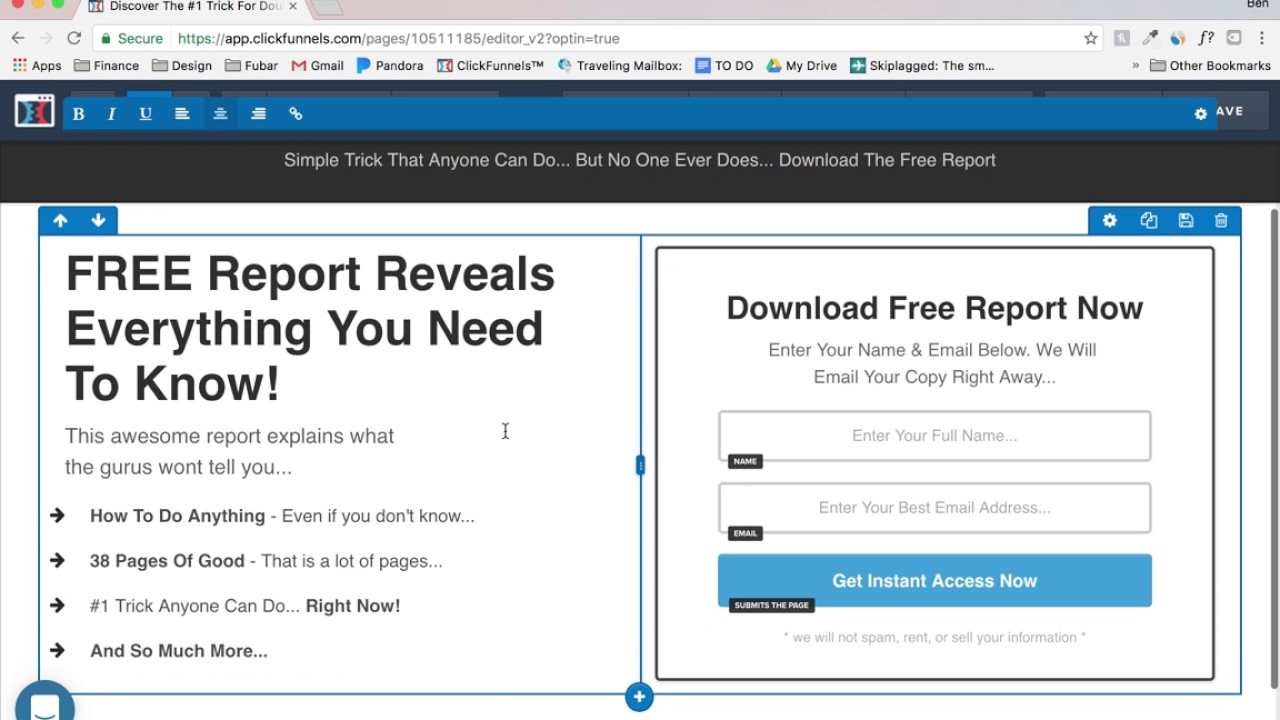
Task: Delete the section with the trash icon
Action: [x=1221, y=221]
